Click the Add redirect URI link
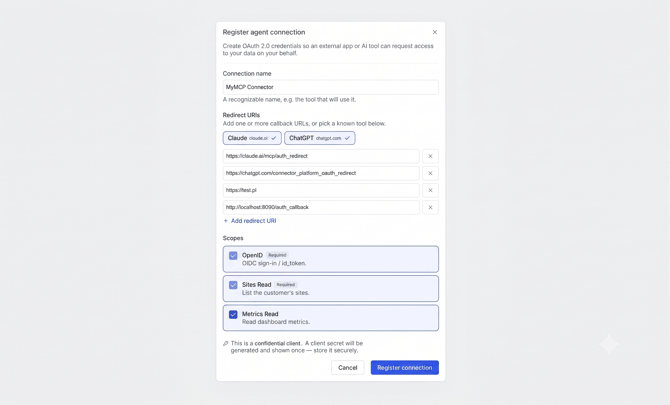670x405 pixels. tap(253, 221)
